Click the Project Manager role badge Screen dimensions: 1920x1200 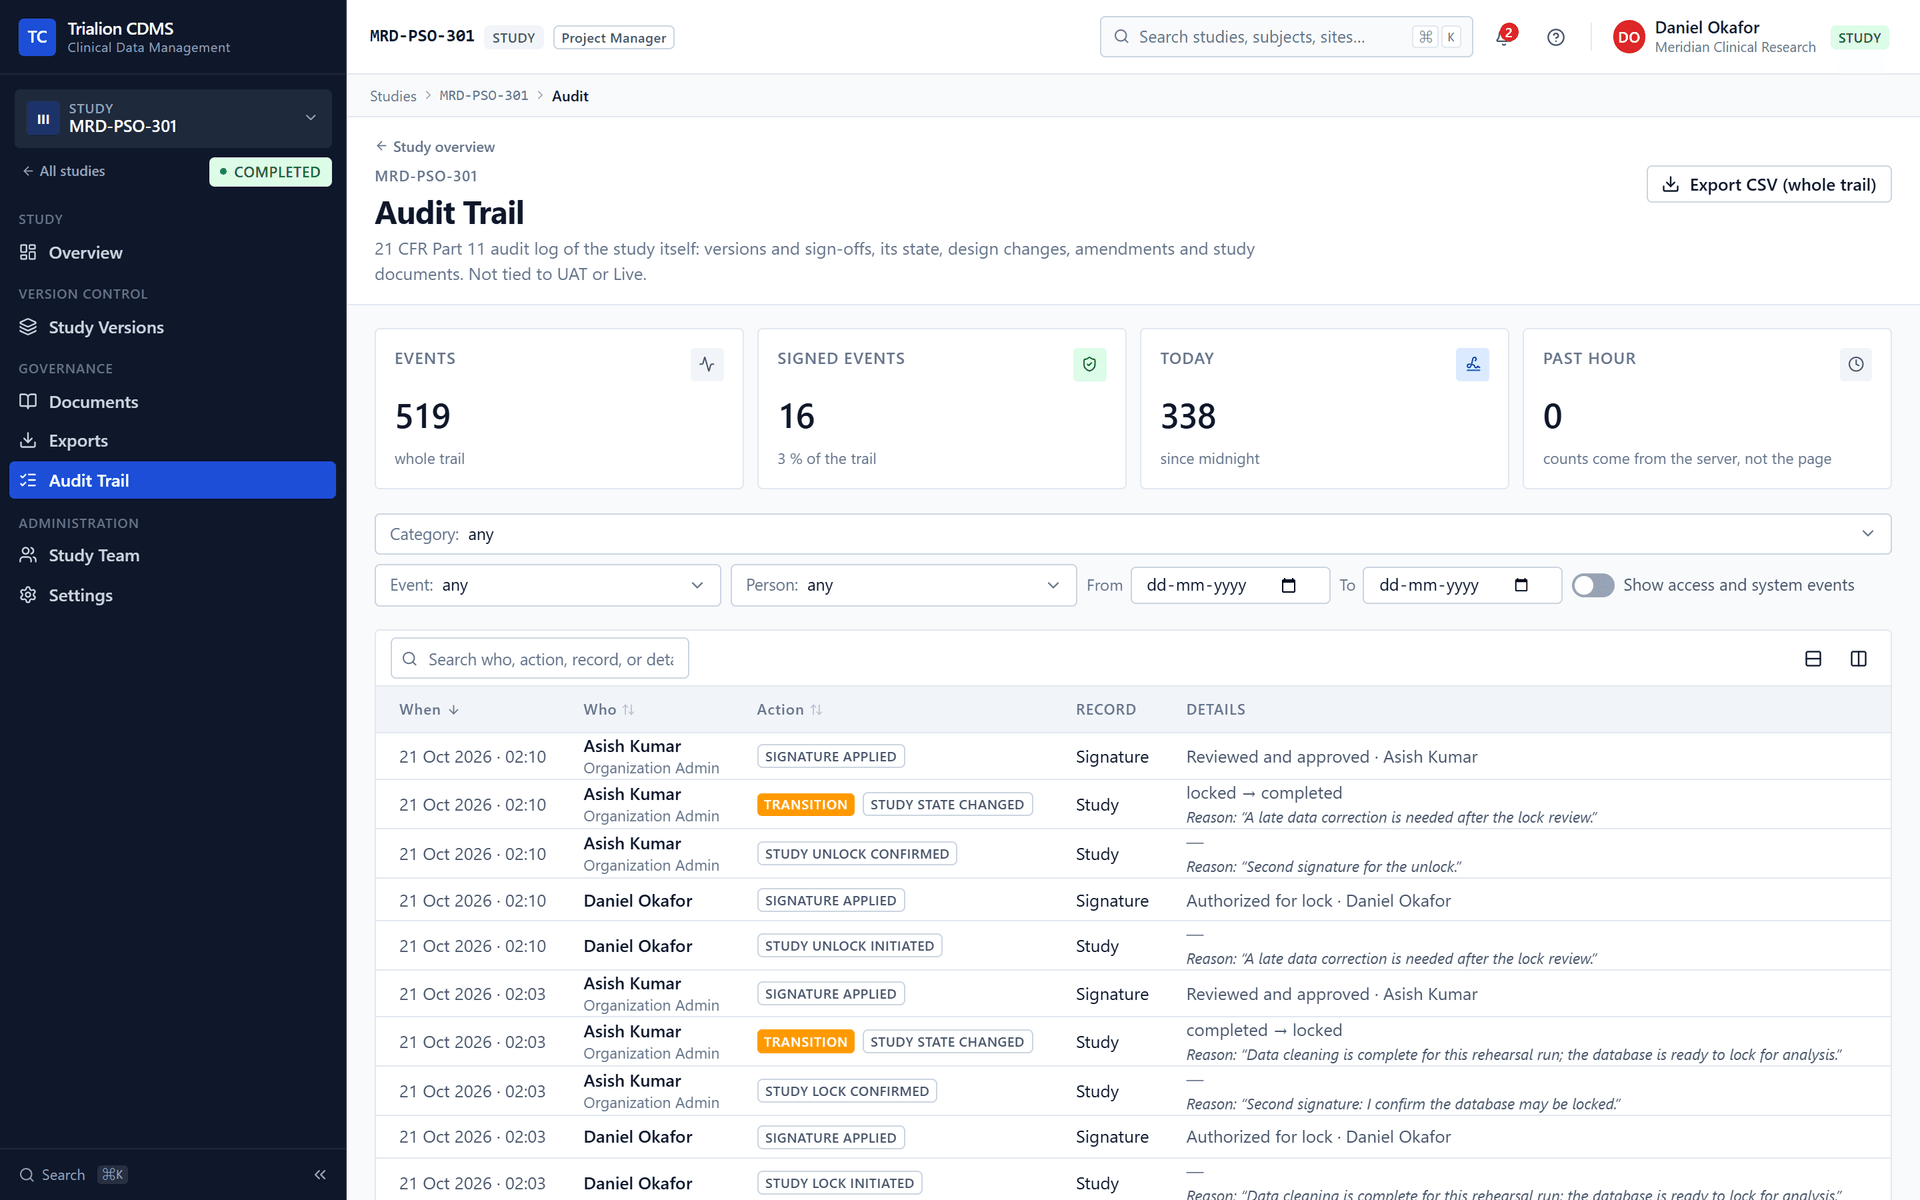coord(613,38)
